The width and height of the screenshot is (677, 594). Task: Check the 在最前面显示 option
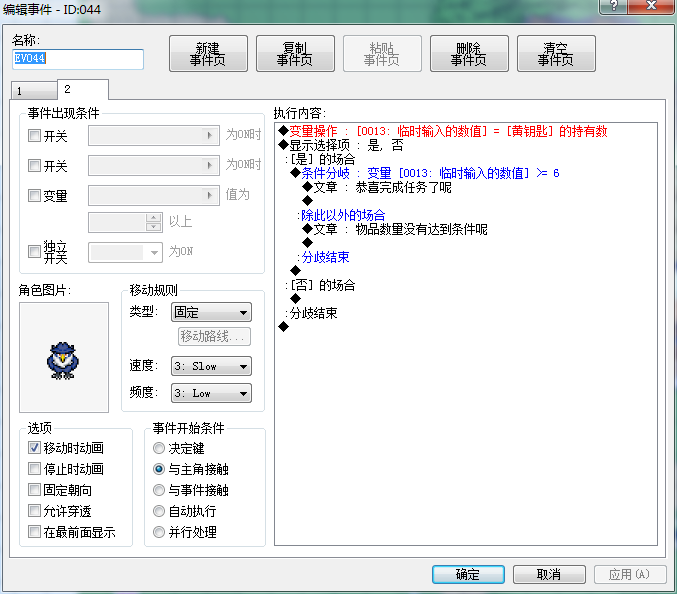(x=34, y=531)
